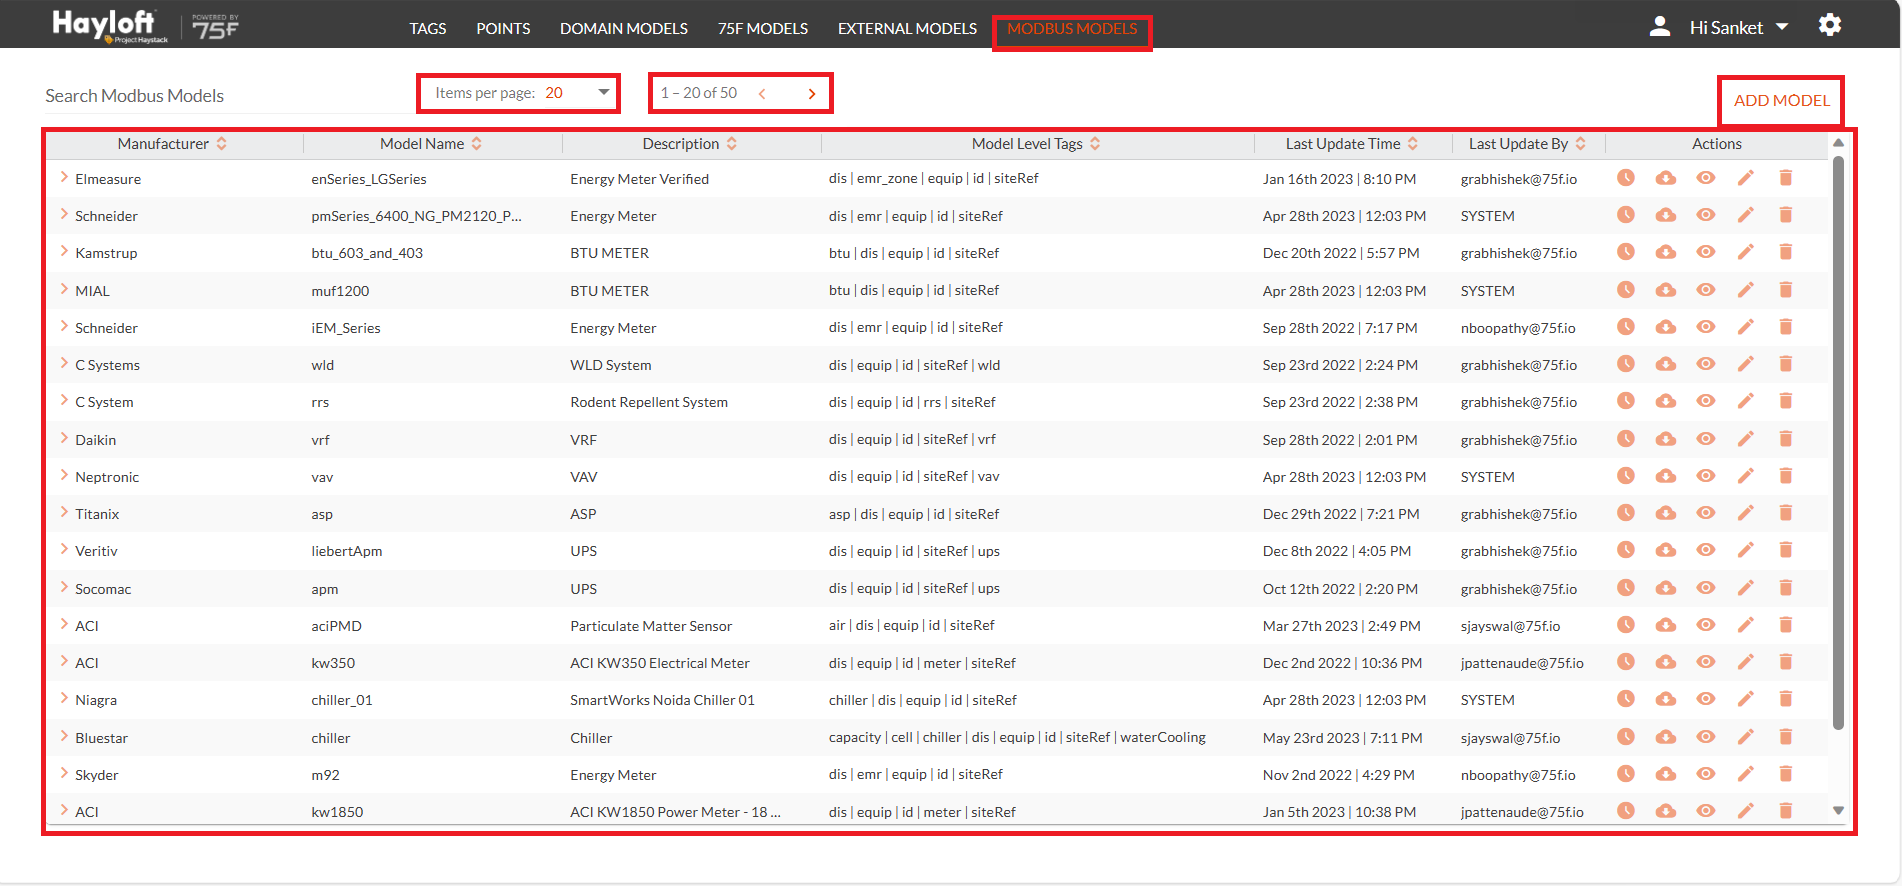Click the Haylofft logo
This screenshot has width=1902, height=886.
pos(110,25)
